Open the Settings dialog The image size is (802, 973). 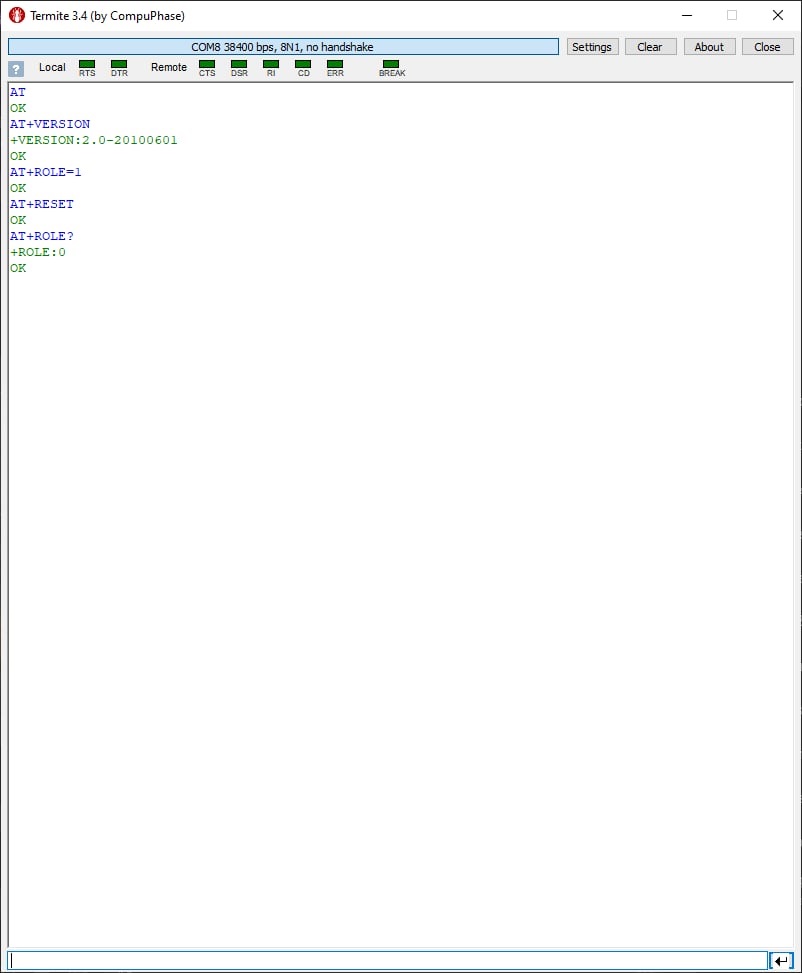(592, 47)
